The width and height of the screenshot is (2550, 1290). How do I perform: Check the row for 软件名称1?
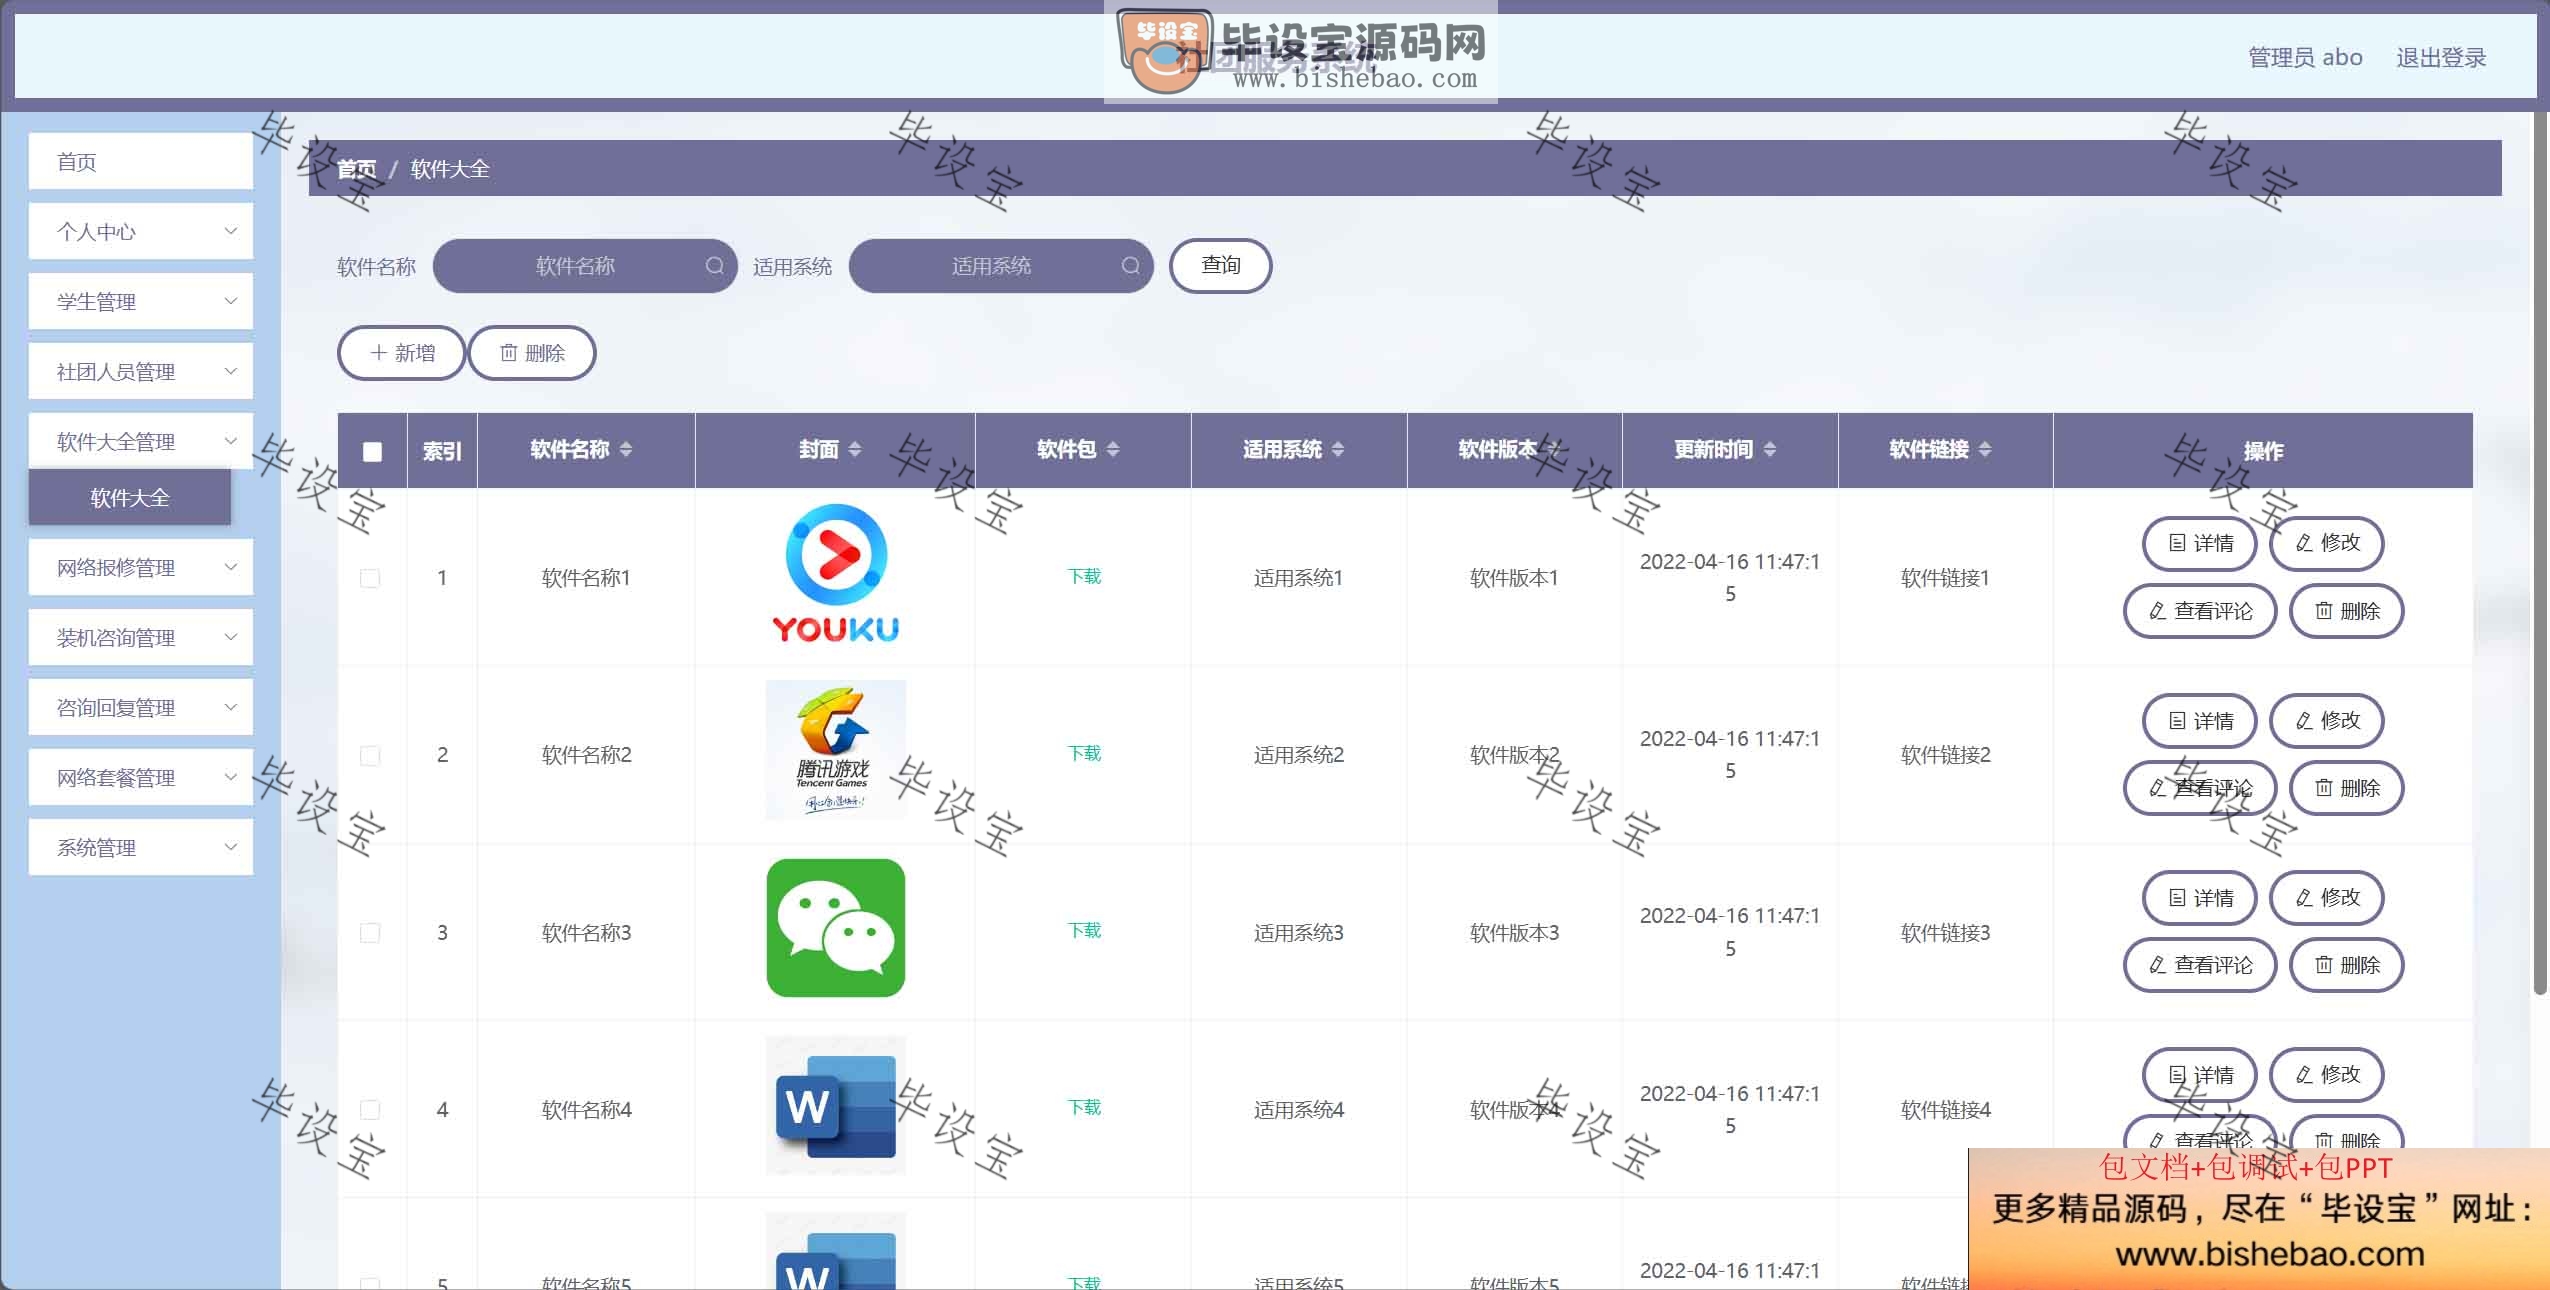point(370,578)
